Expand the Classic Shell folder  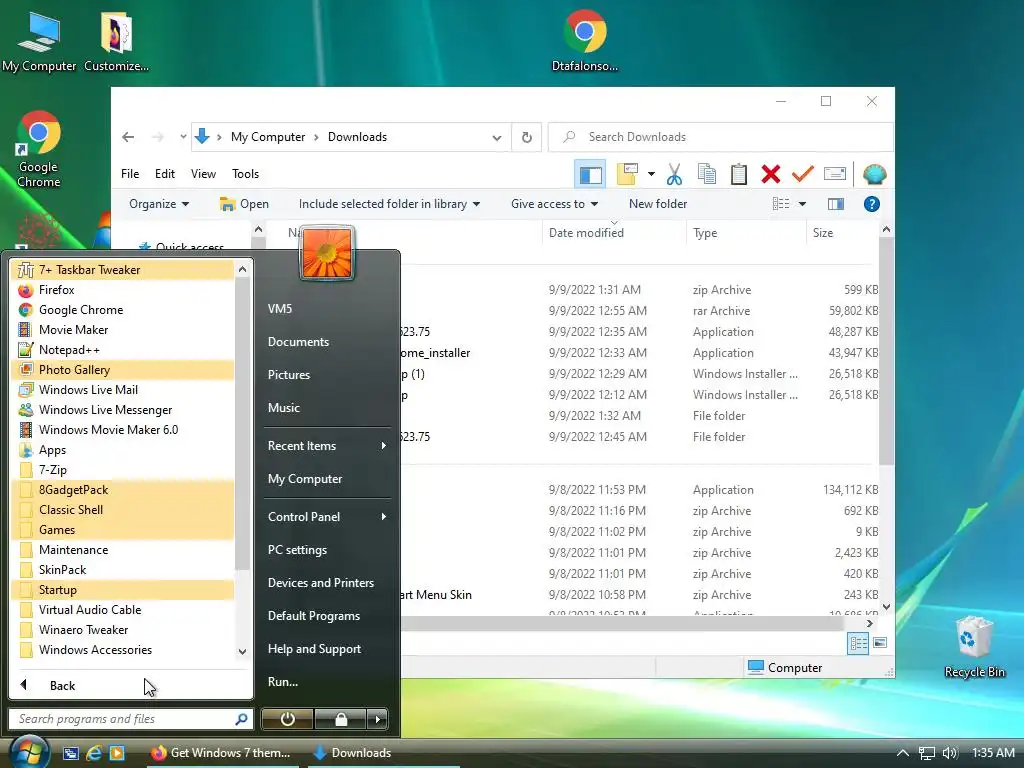click(x=123, y=510)
